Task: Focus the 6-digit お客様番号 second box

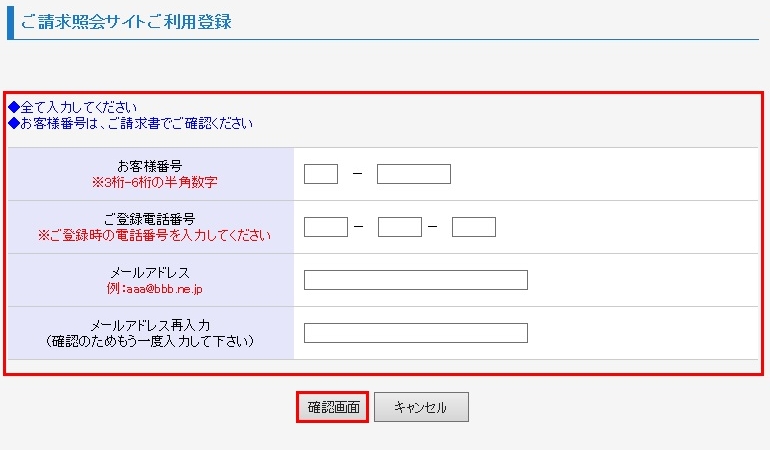Action: [413, 174]
